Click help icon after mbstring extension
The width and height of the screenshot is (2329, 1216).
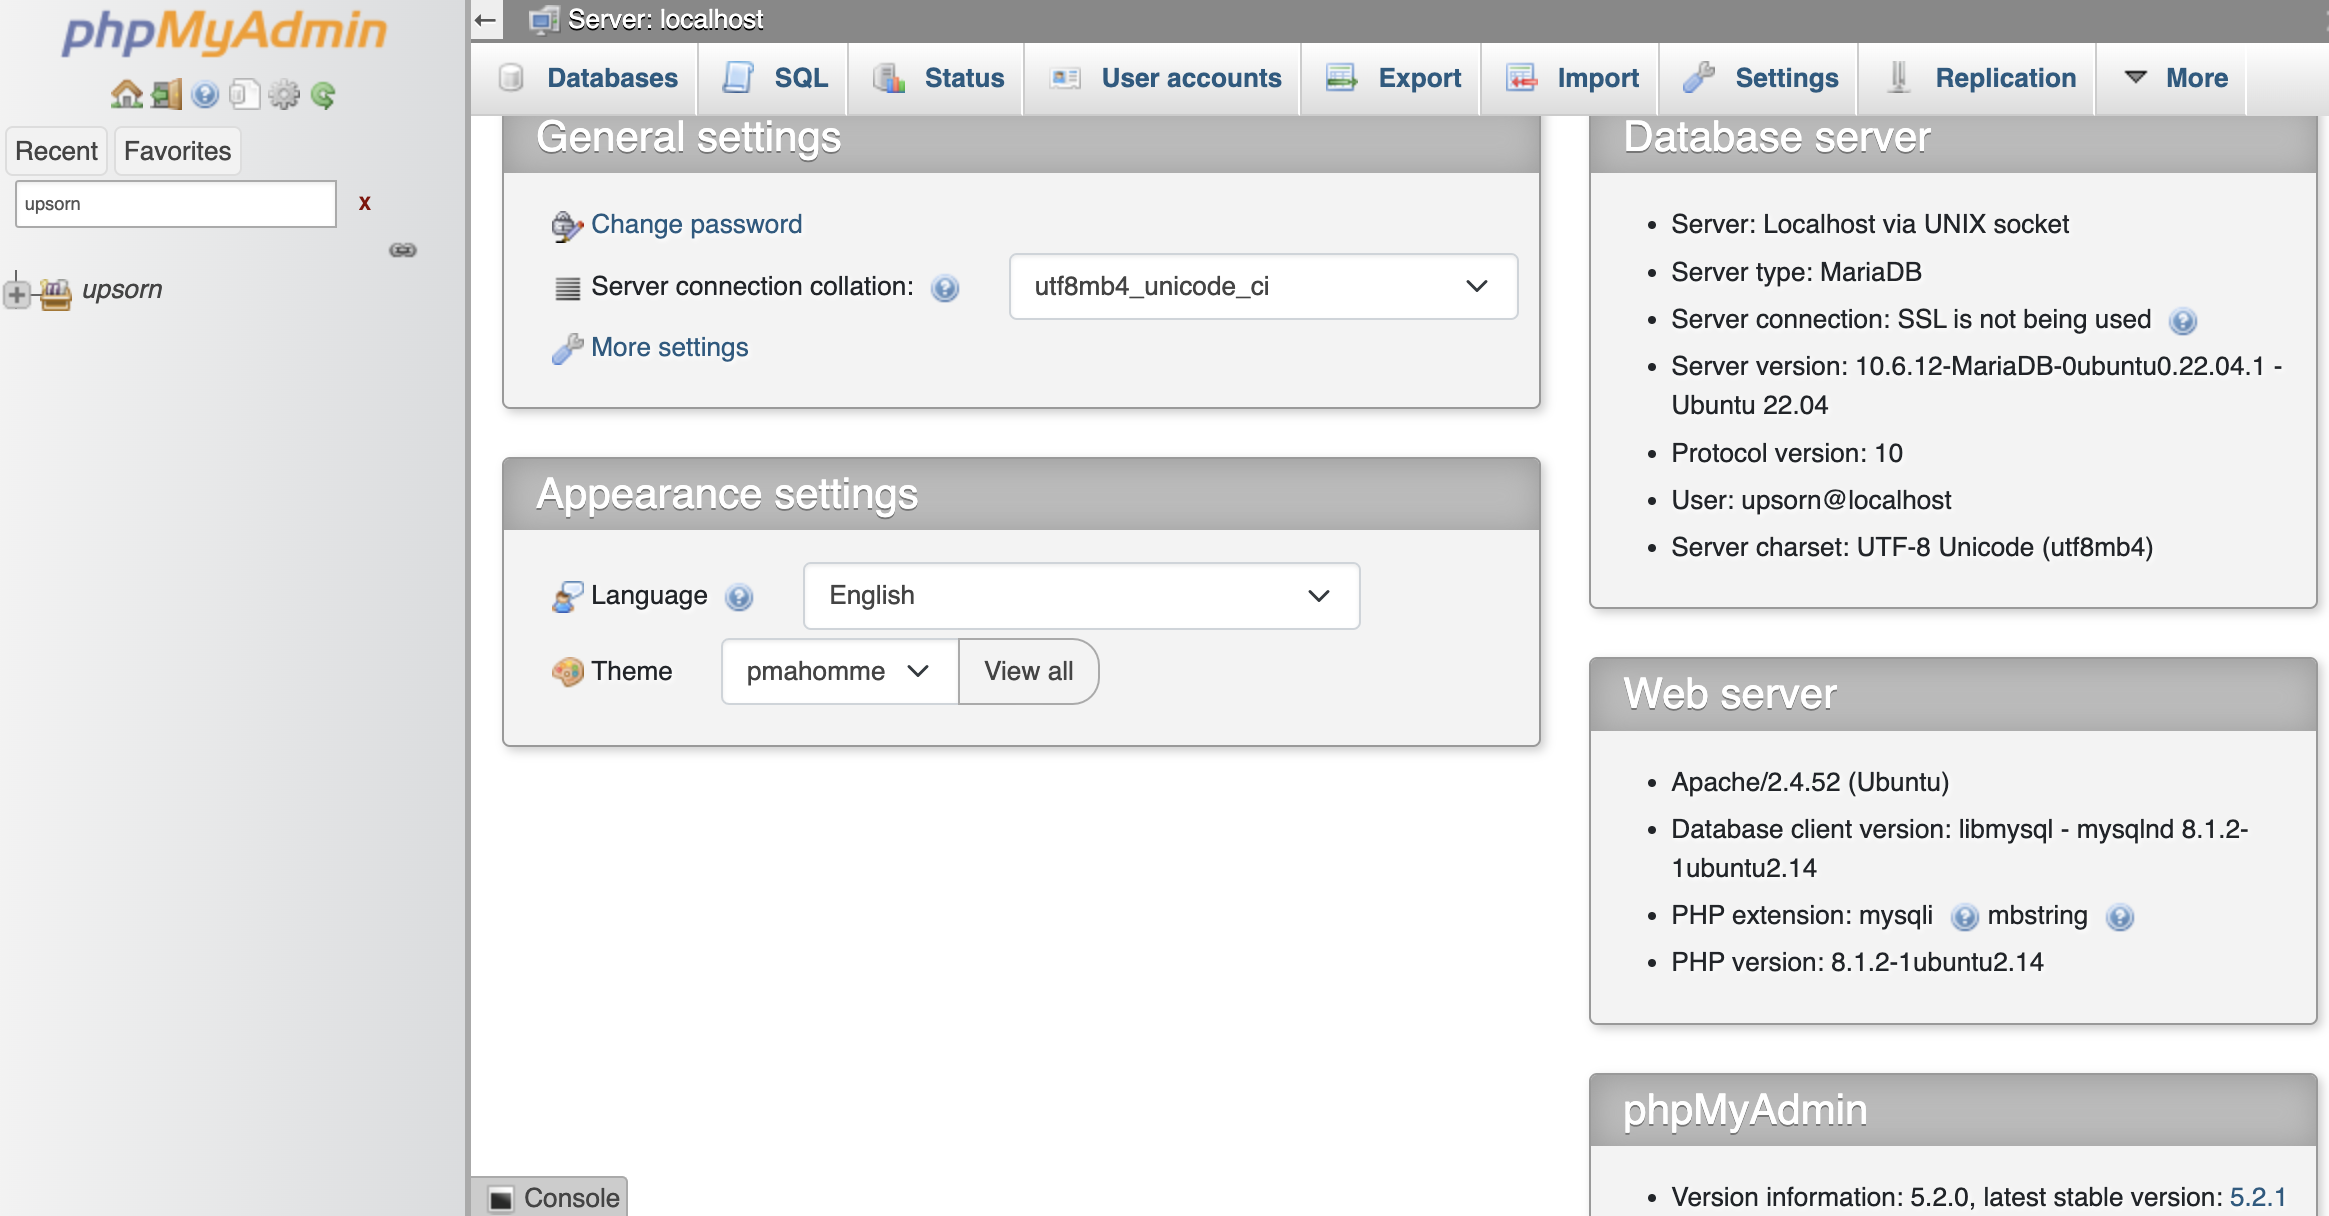(2120, 917)
